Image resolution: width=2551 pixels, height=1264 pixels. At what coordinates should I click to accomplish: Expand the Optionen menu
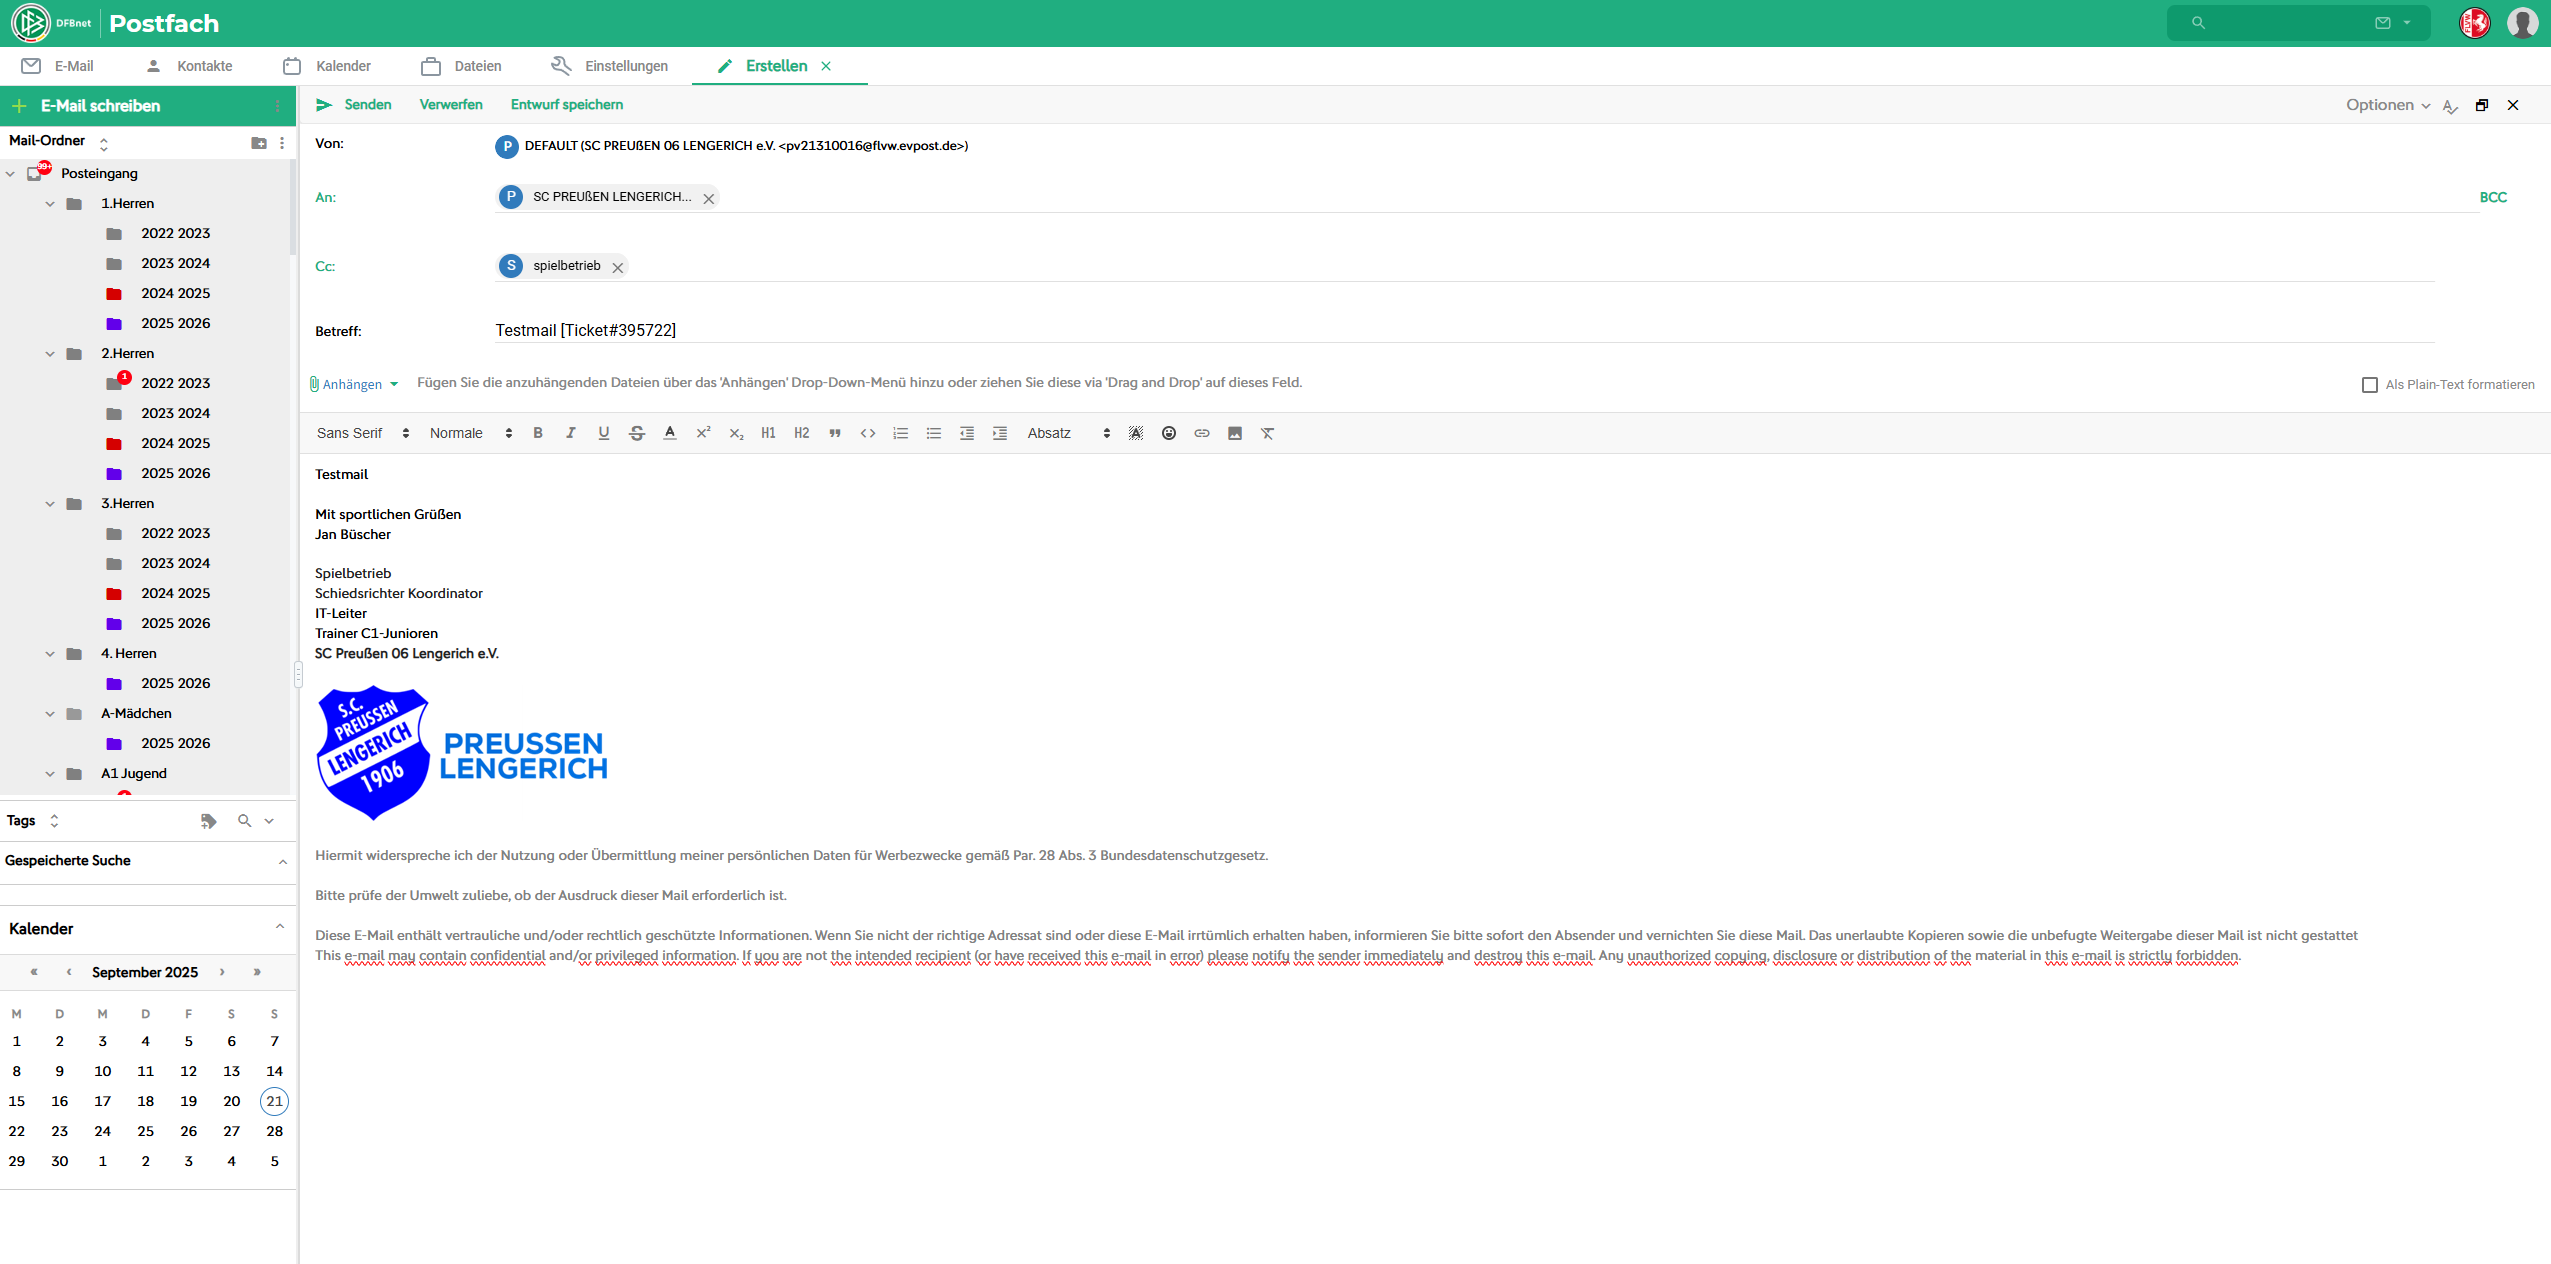coord(2387,105)
